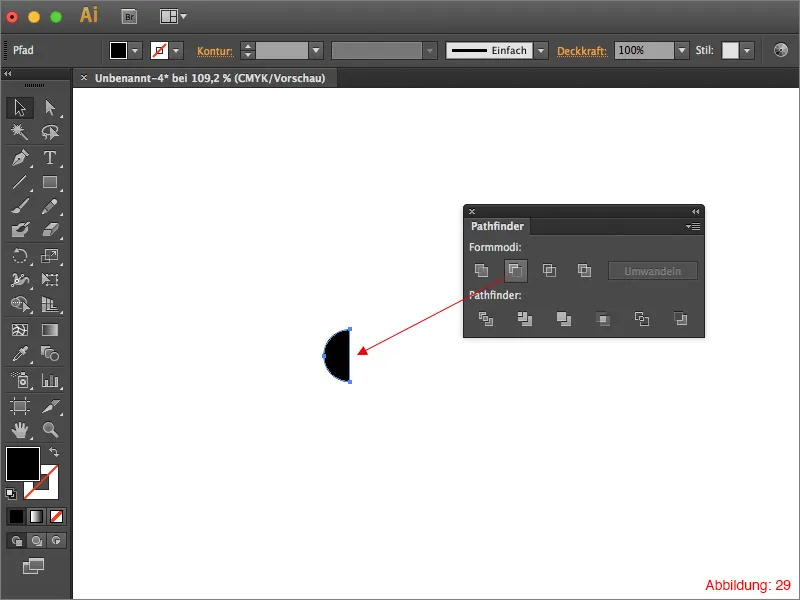The height and width of the screenshot is (600, 800).
Task: Click Exclude shape mode in Pathfinder
Action: click(x=584, y=270)
